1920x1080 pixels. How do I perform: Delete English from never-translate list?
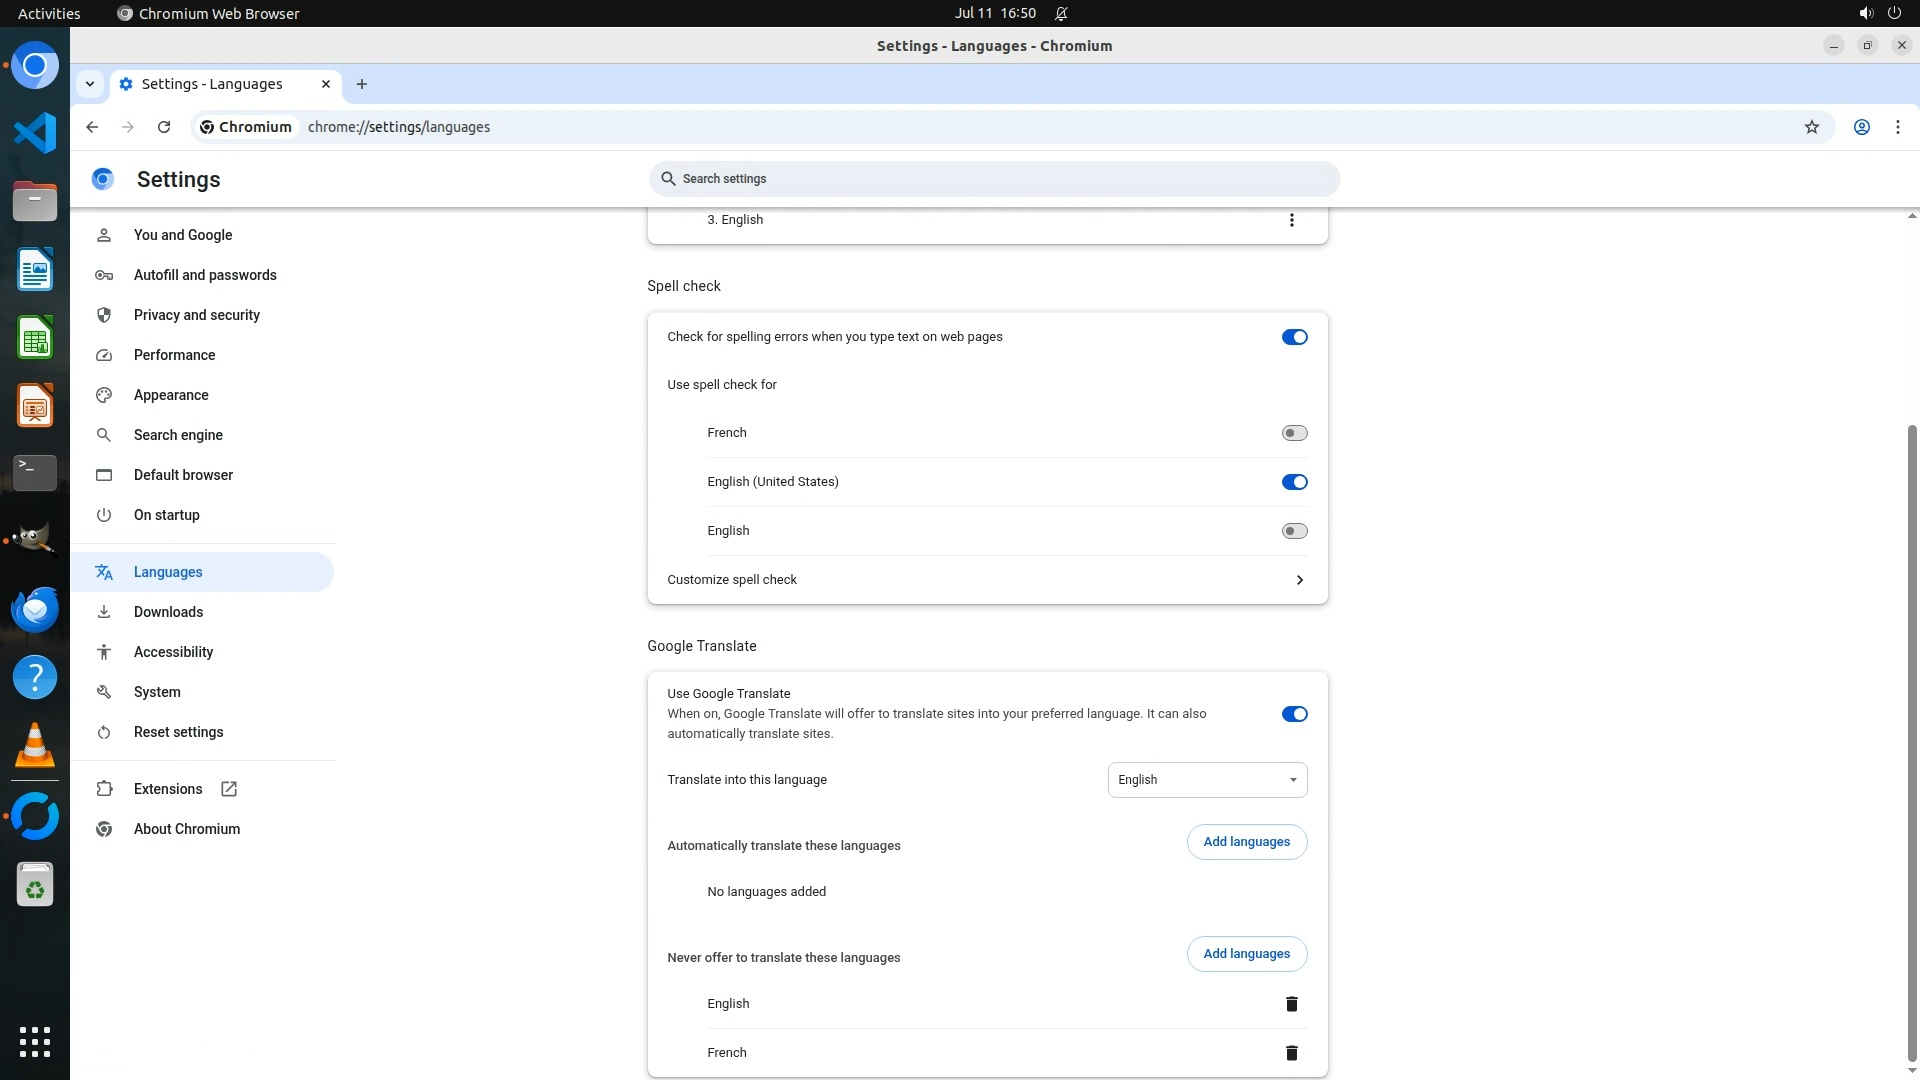[x=1291, y=1004]
